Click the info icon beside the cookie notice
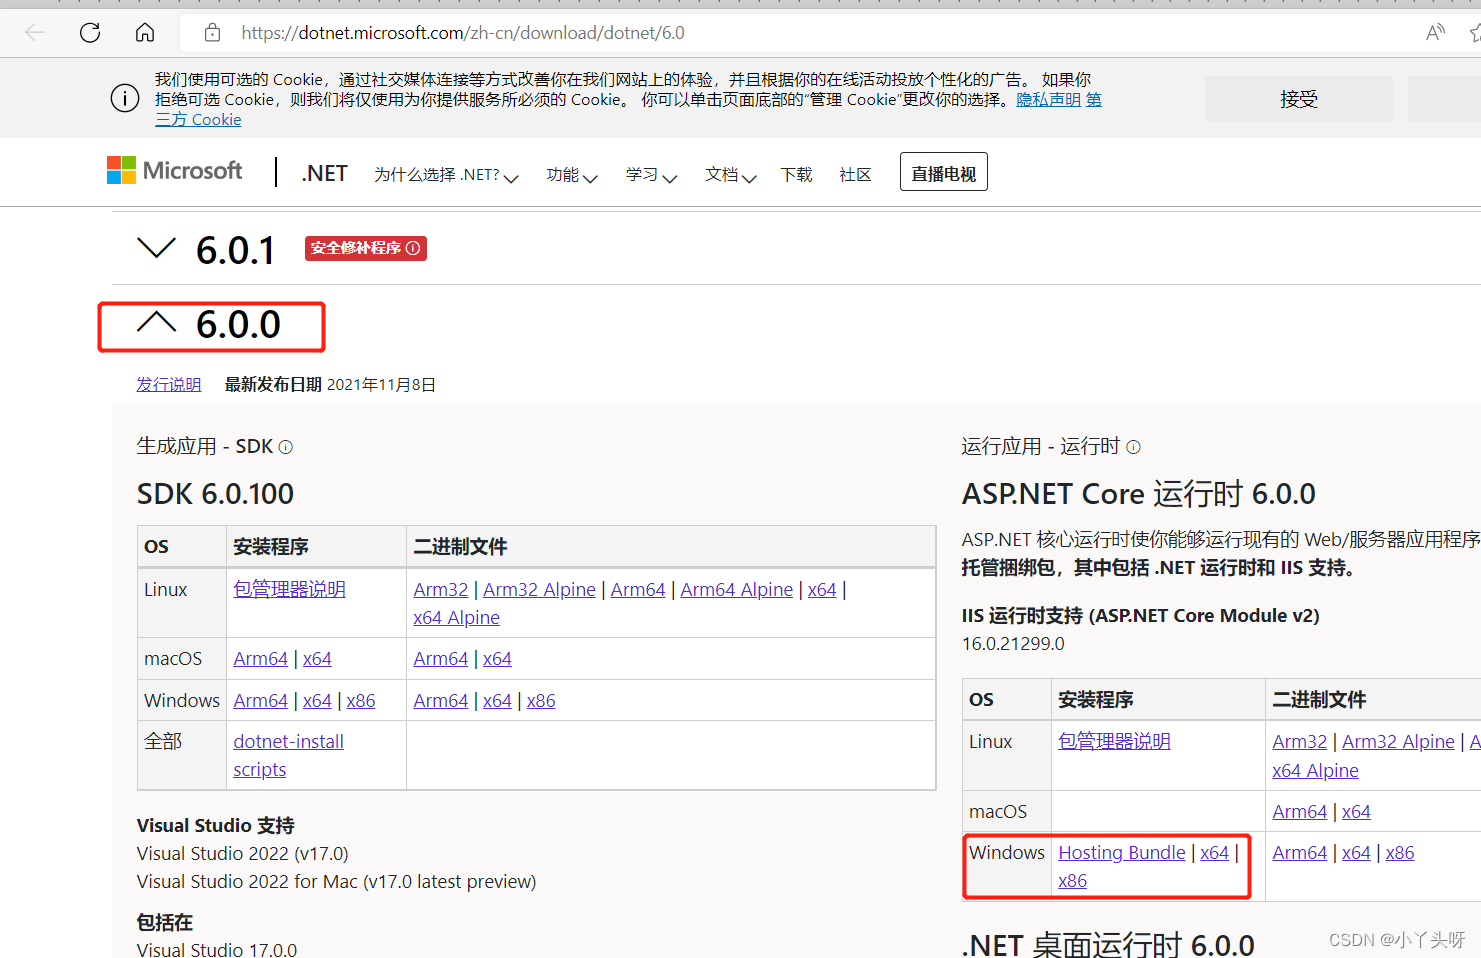The height and width of the screenshot is (958, 1481). point(124,98)
